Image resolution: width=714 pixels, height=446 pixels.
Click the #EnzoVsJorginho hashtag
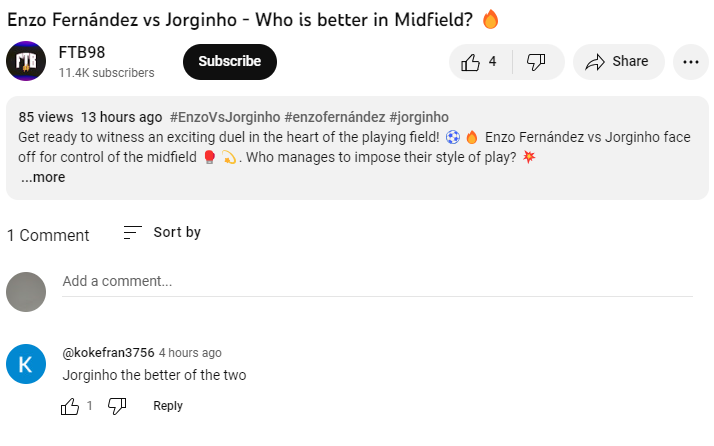225,117
